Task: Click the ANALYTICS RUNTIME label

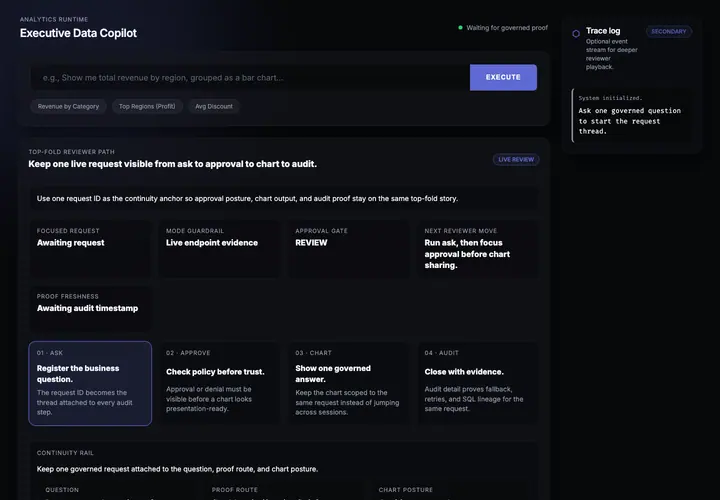Action: point(54,19)
